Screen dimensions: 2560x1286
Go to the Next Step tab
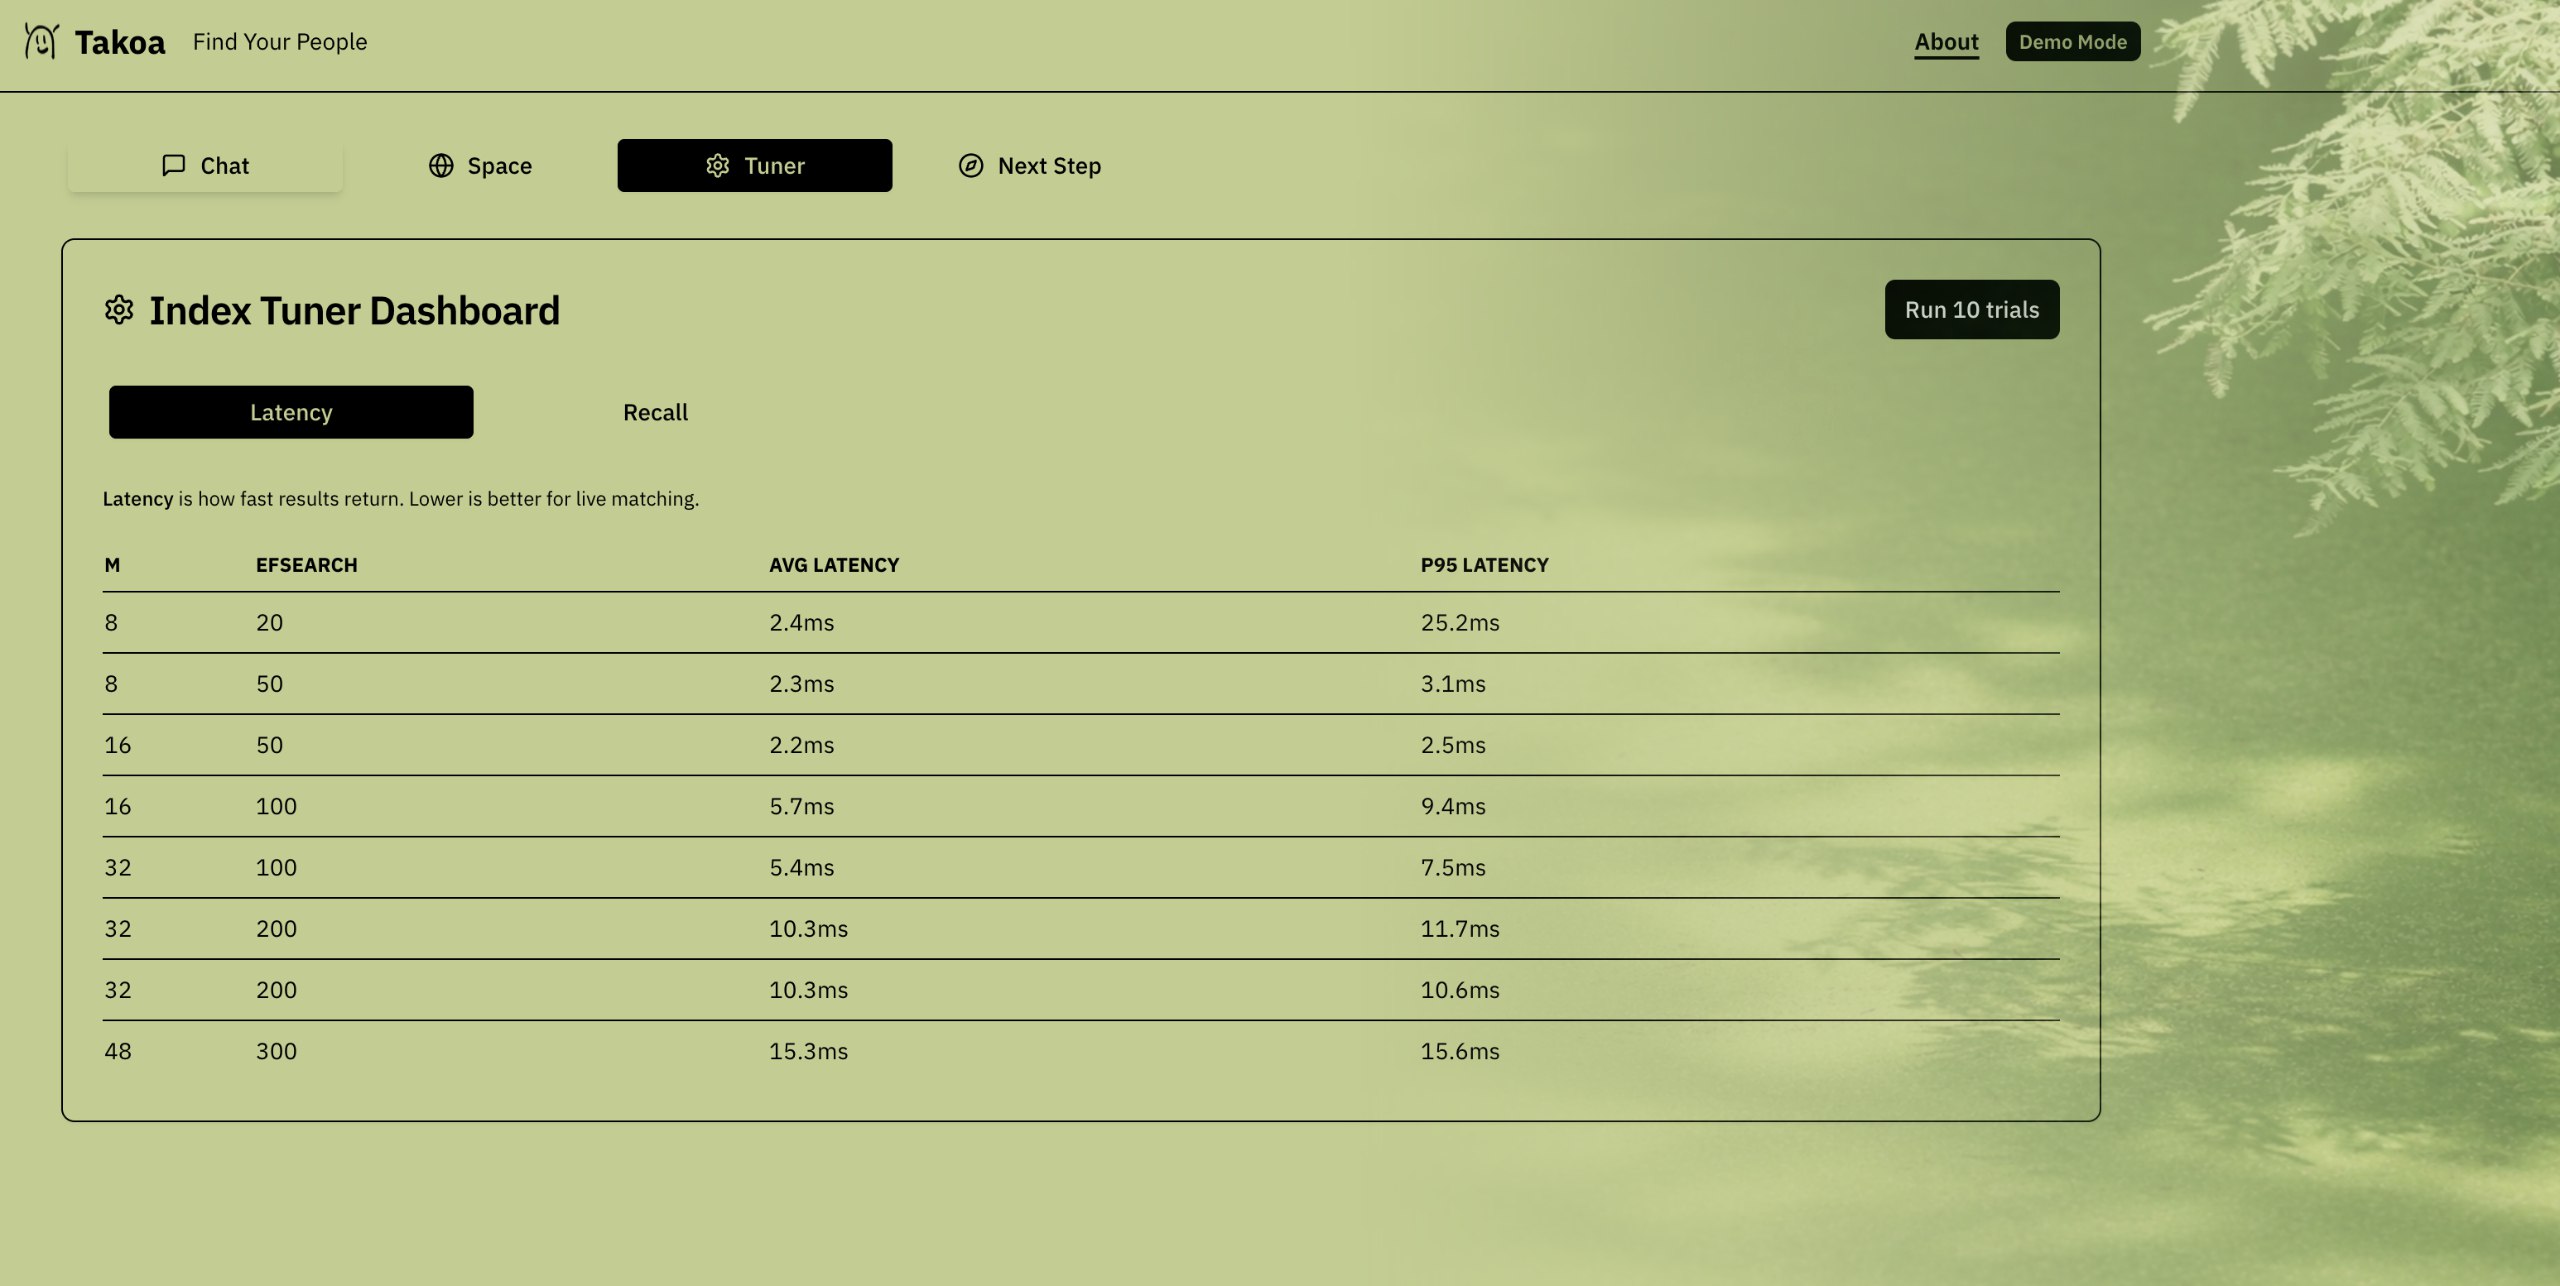click(1030, 165)
